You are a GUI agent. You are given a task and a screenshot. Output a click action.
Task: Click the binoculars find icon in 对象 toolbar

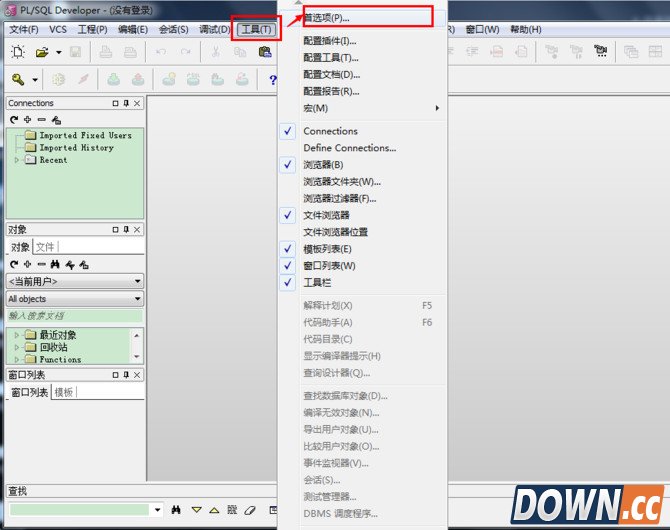(55, 265)
